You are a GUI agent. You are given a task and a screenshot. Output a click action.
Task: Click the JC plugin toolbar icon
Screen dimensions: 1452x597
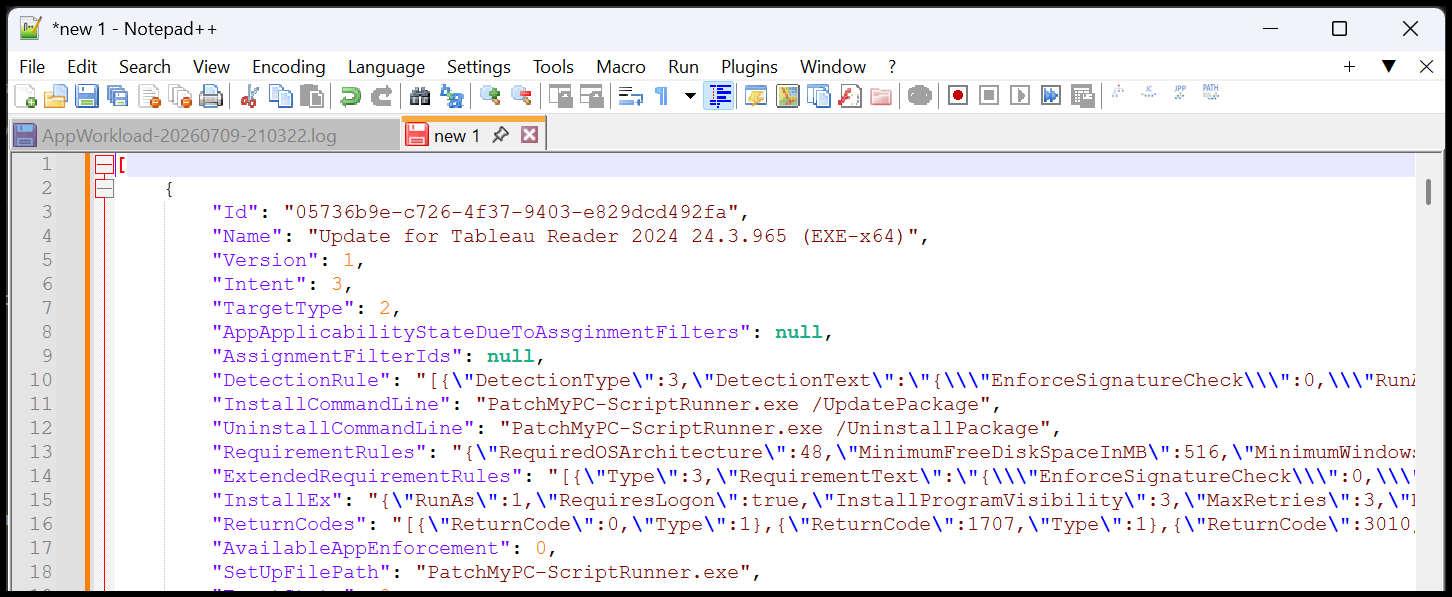click(x=1149, y=92)
